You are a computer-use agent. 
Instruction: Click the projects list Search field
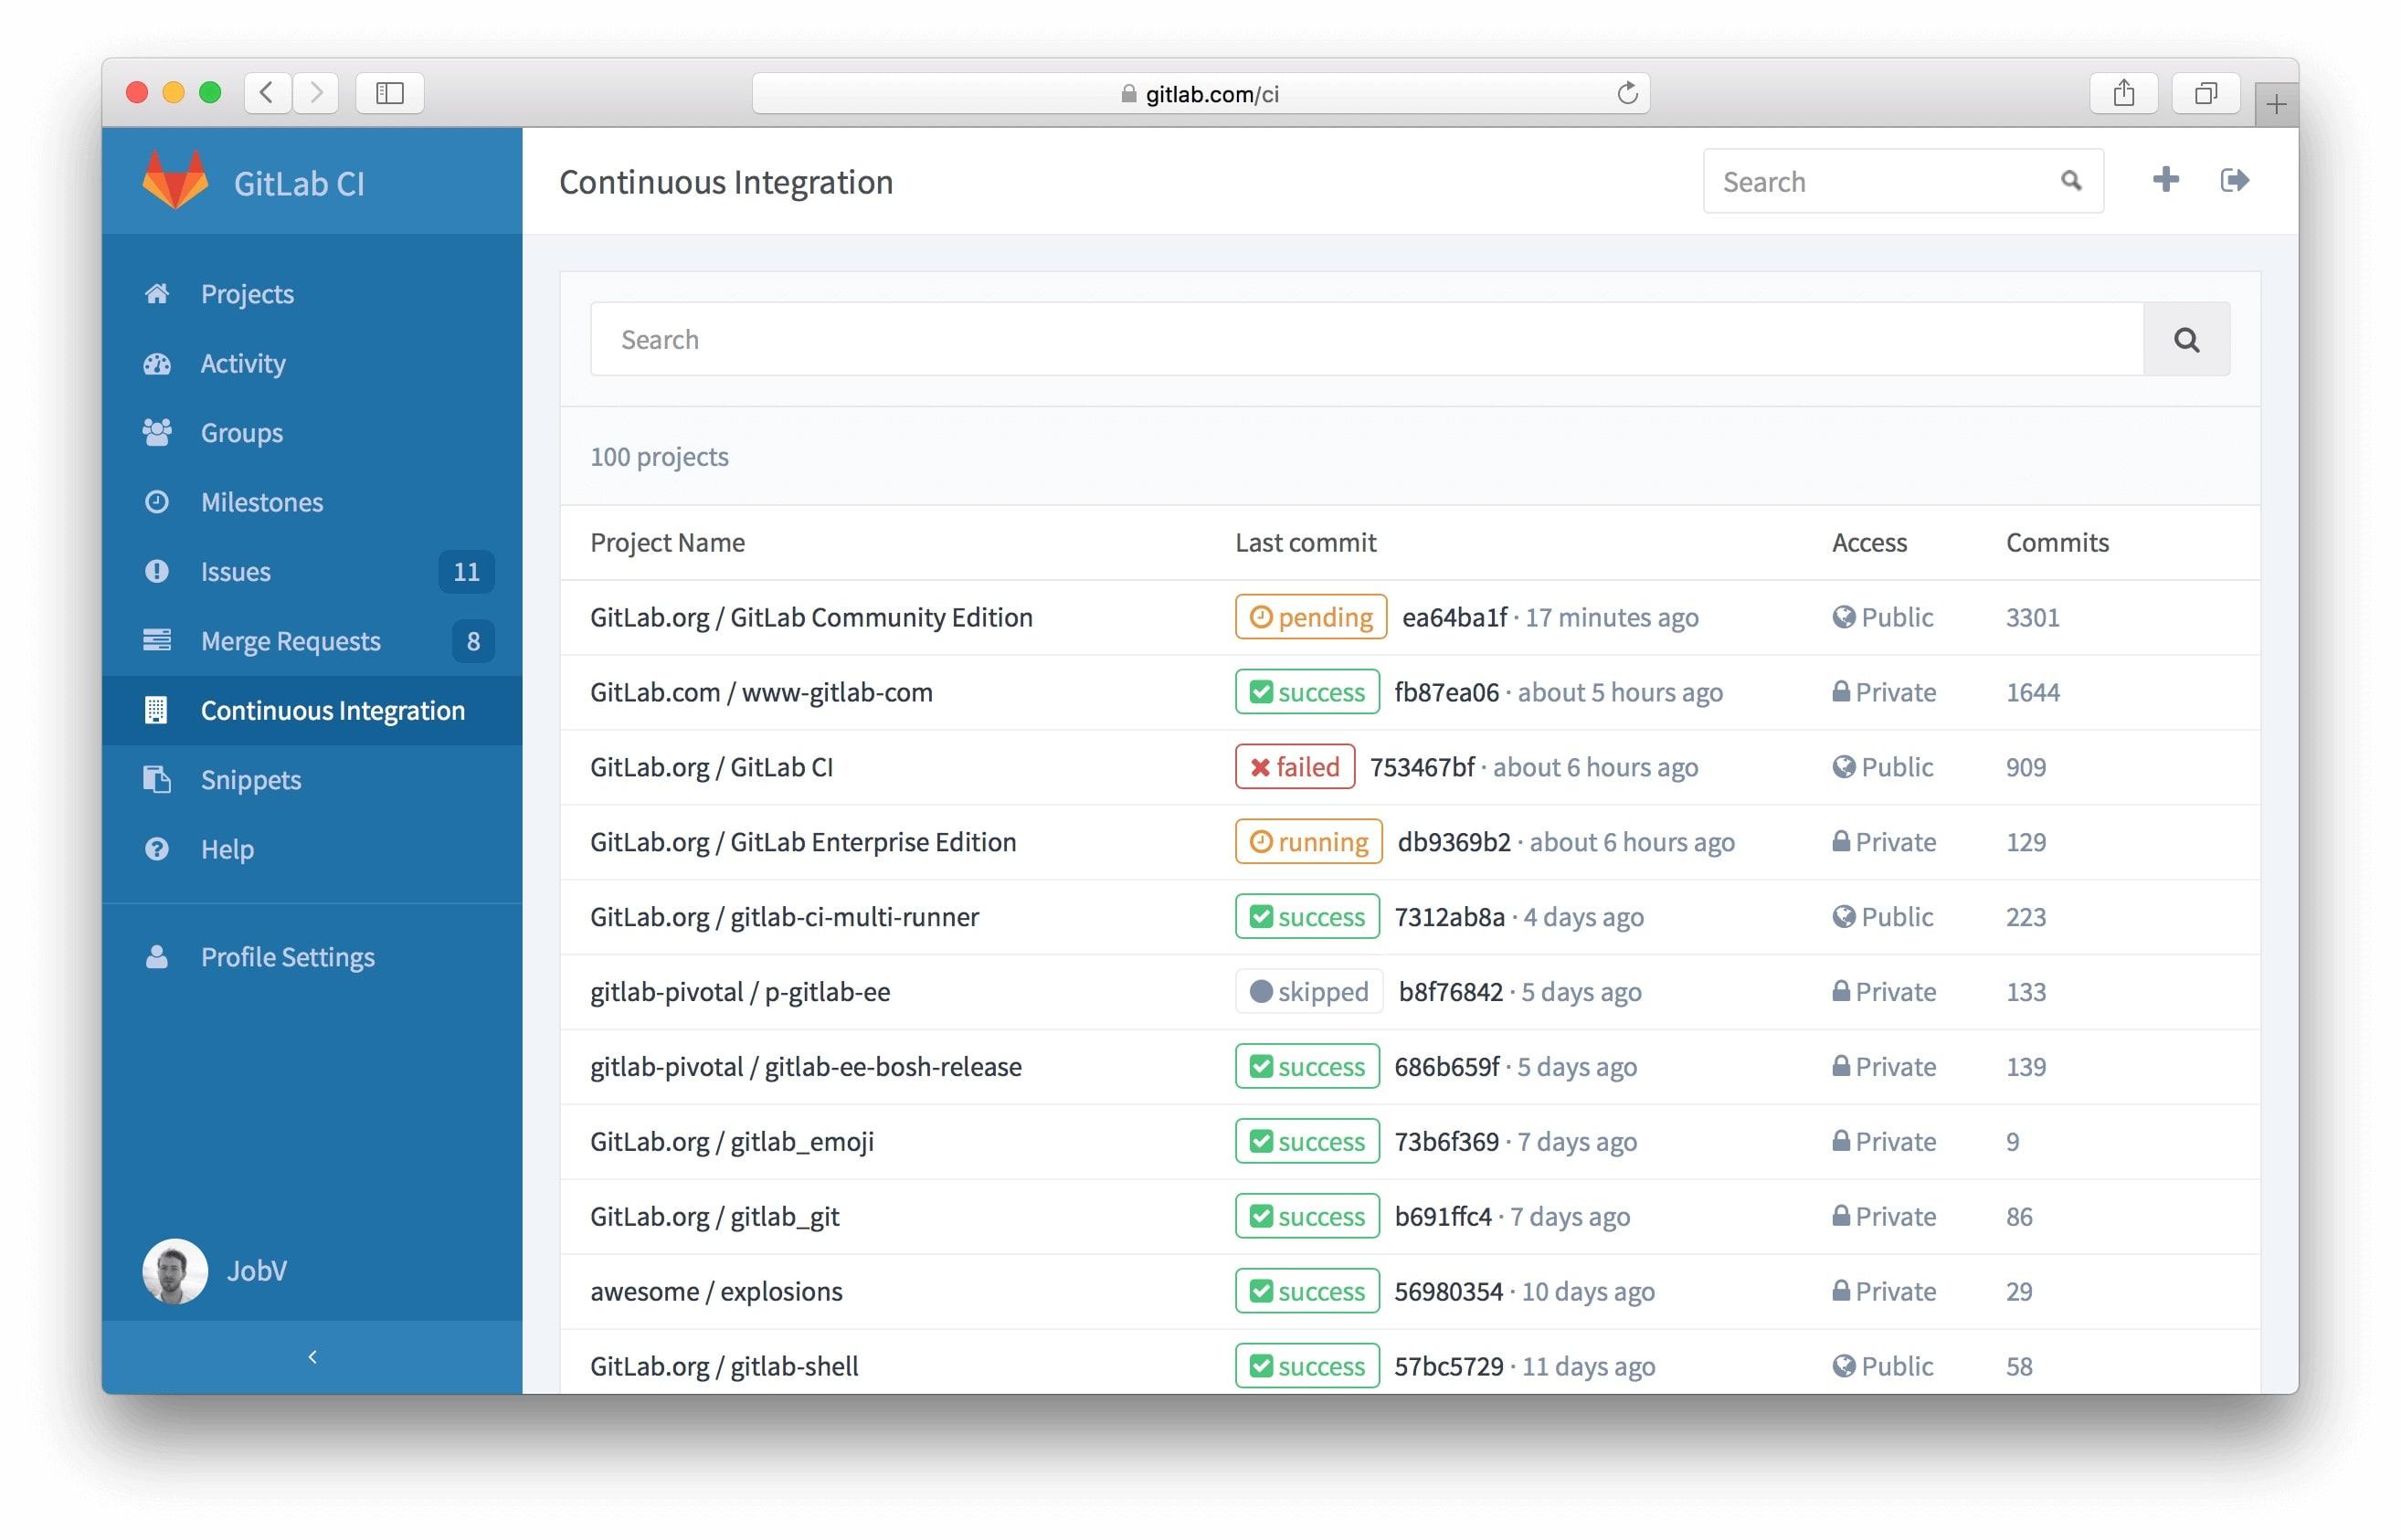point(1366,339)
